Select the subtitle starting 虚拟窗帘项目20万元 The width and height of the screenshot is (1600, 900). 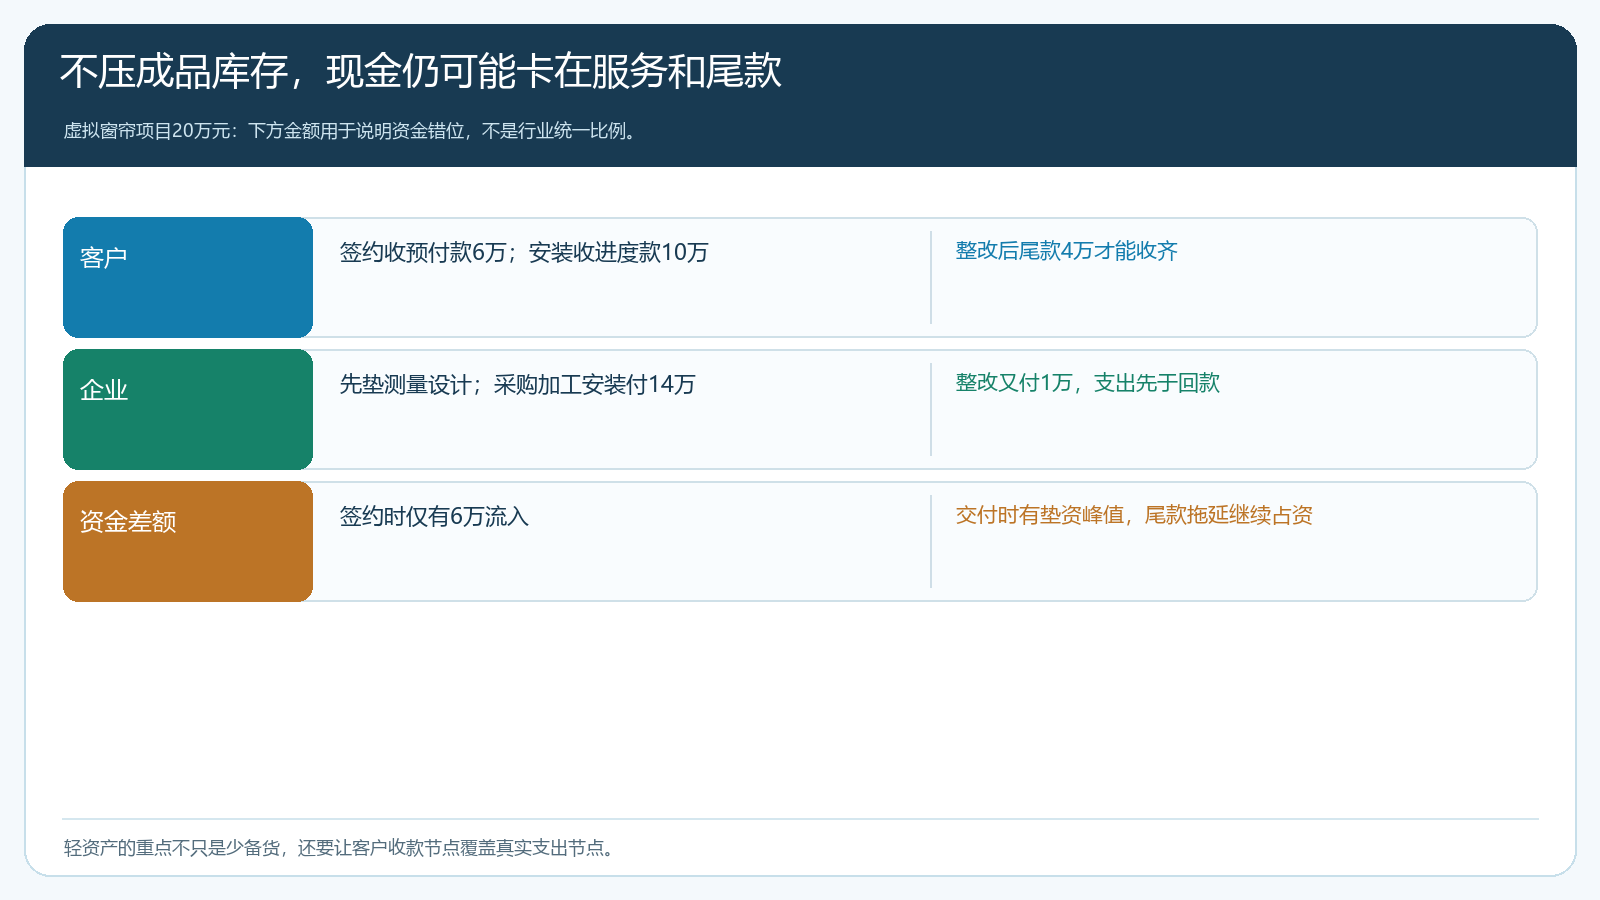coord(352,131)
